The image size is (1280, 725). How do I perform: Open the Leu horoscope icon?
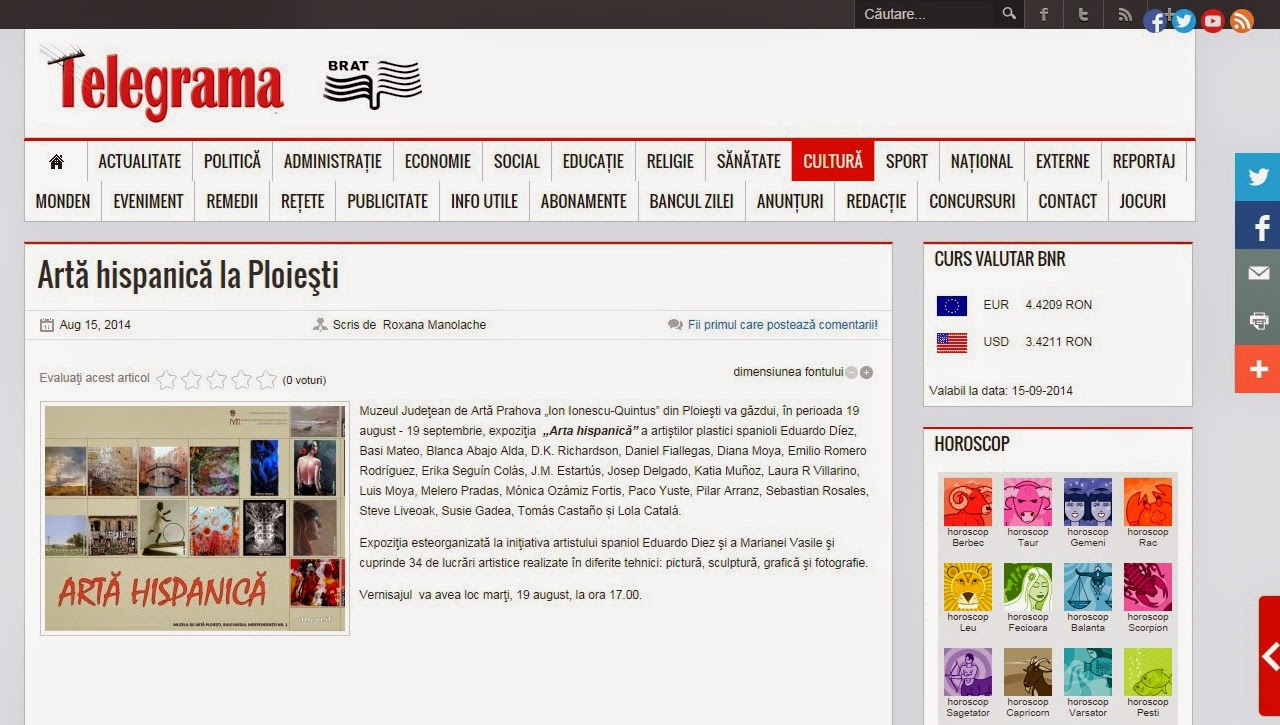pos(968,587)
